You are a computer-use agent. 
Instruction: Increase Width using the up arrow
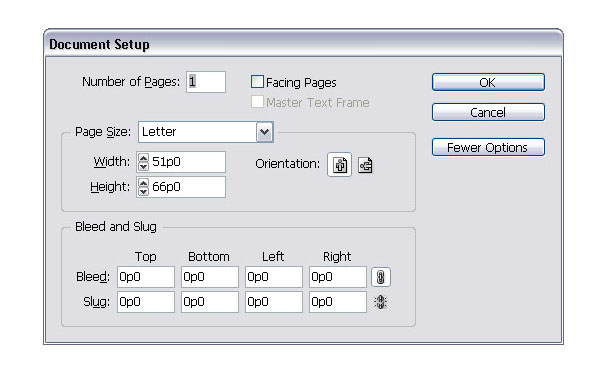pos(143,158)
